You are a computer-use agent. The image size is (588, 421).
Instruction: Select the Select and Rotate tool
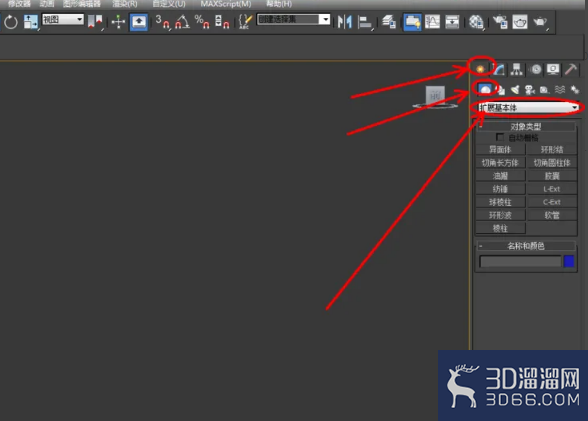click(x=10, y=22)
